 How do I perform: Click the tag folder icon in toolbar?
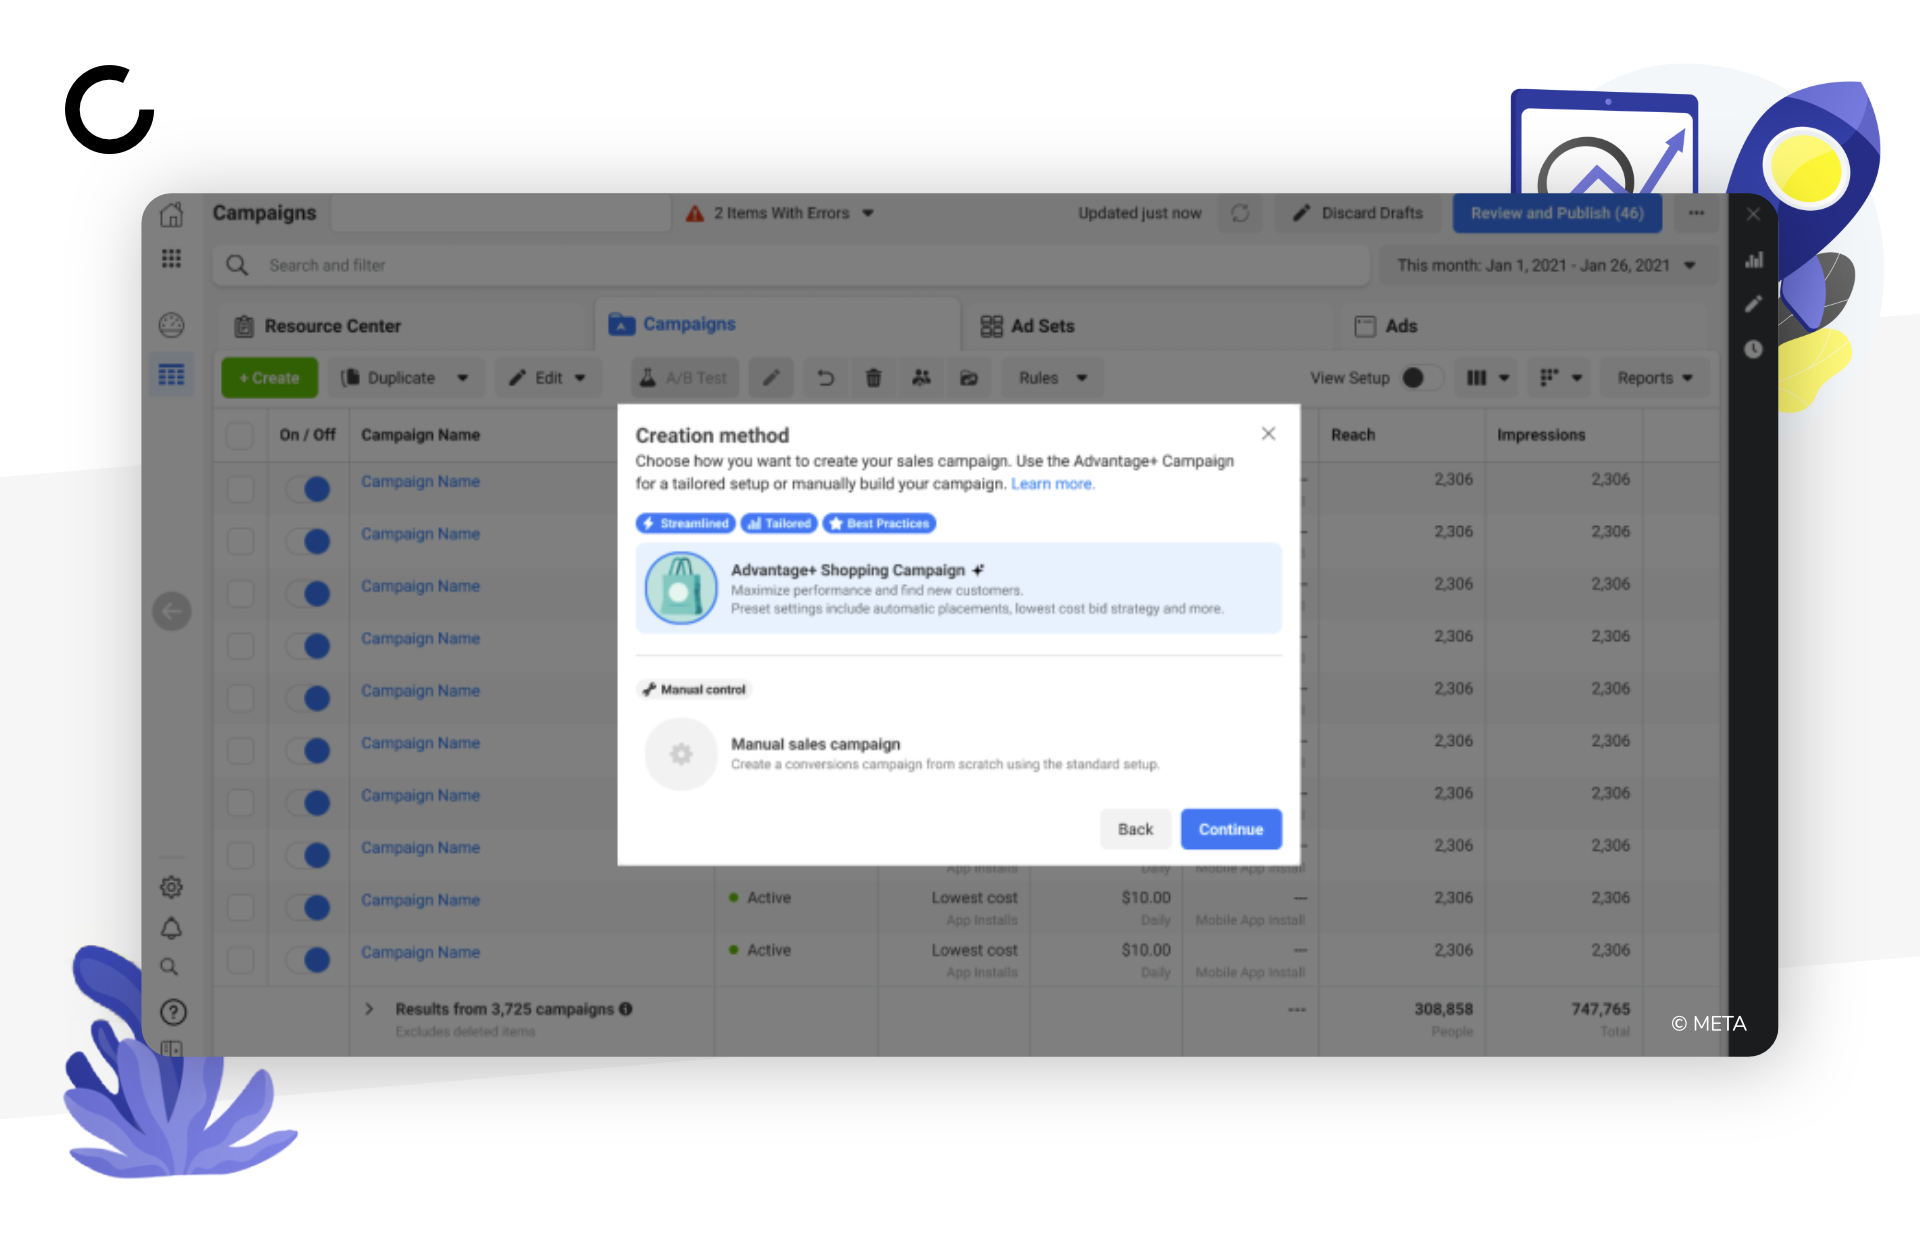(969, 378)
